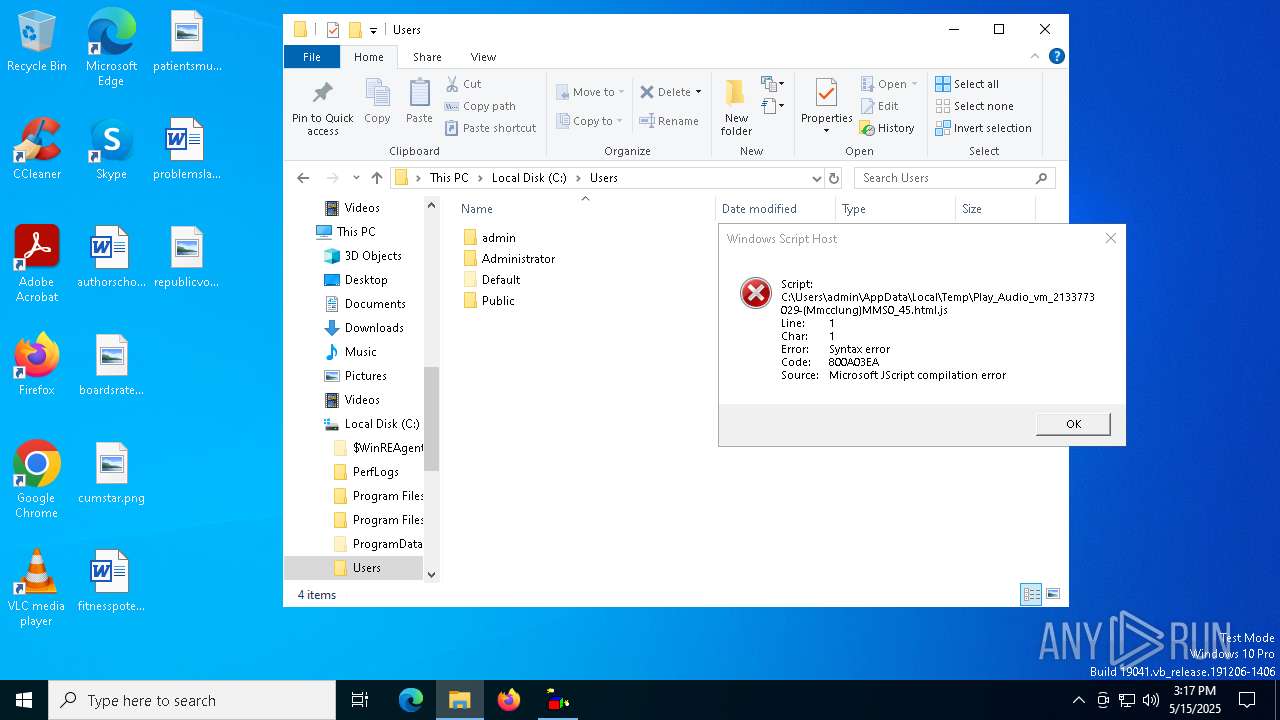Switch to Large icons view layout
The height and width of the screenshot is (720, 1280).
[1052, 594]
